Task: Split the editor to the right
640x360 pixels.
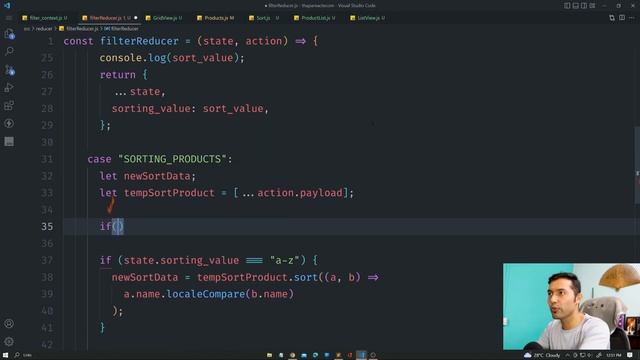Action: [x=622, y=18]
